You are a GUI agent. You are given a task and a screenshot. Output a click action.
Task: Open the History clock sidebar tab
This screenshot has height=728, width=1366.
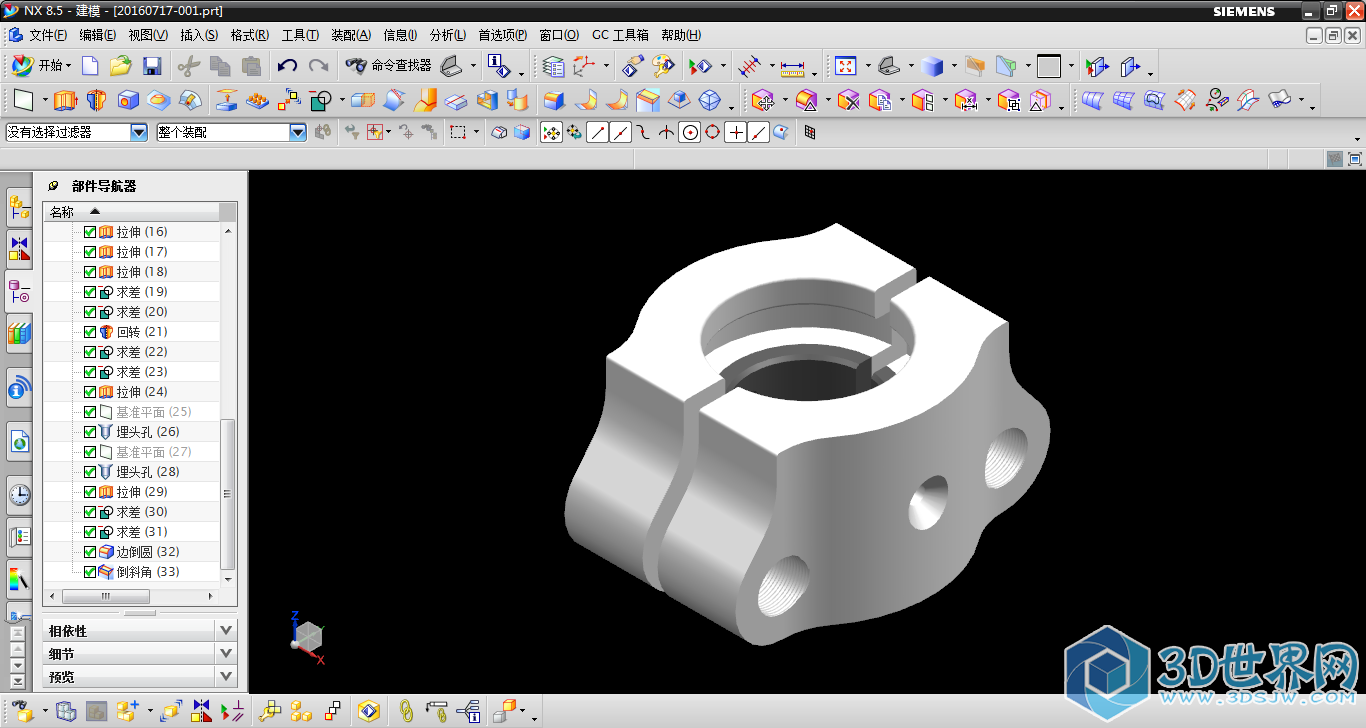coord(19,494)
